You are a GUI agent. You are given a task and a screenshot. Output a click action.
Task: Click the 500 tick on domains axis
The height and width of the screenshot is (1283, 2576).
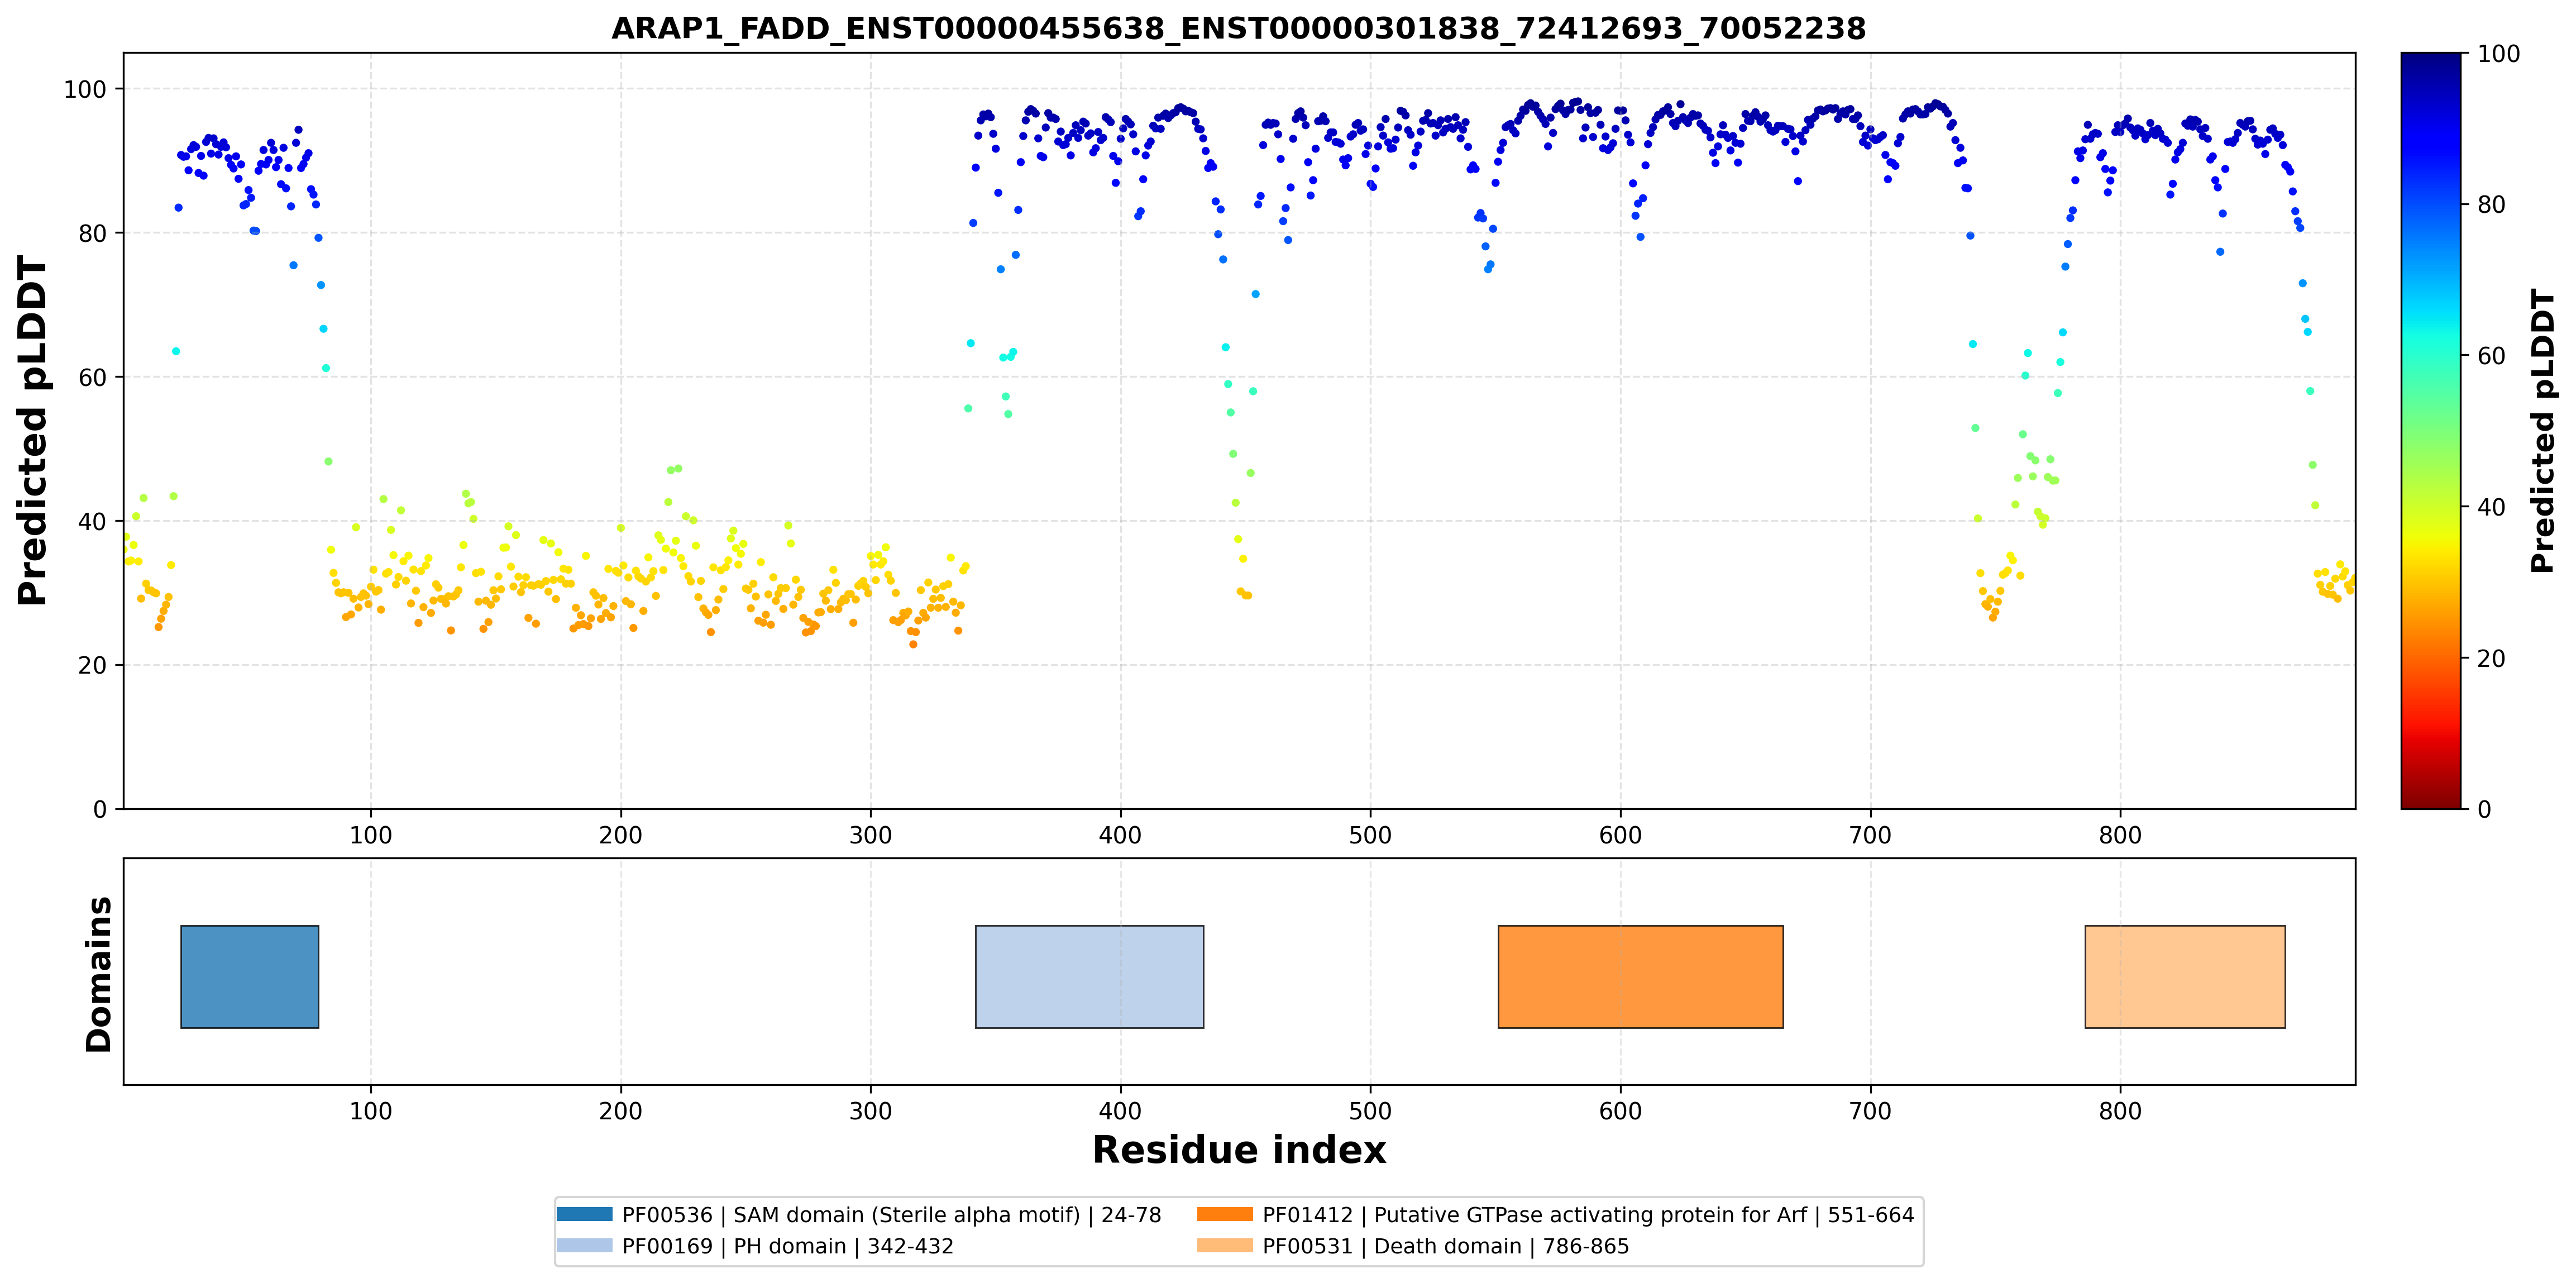[1370, 1111]
